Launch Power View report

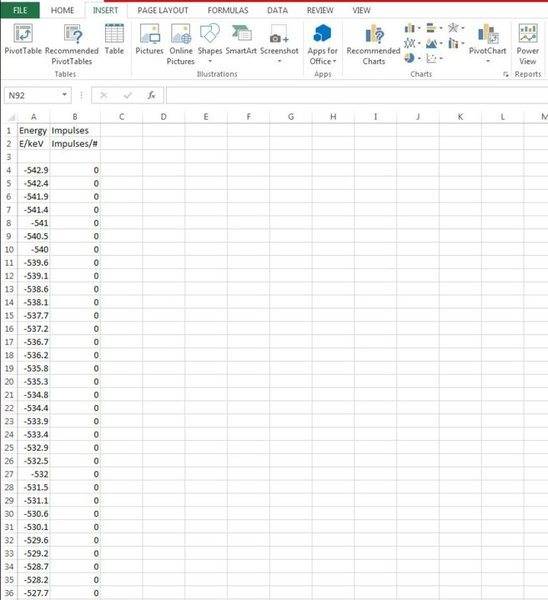click(527, 44)
